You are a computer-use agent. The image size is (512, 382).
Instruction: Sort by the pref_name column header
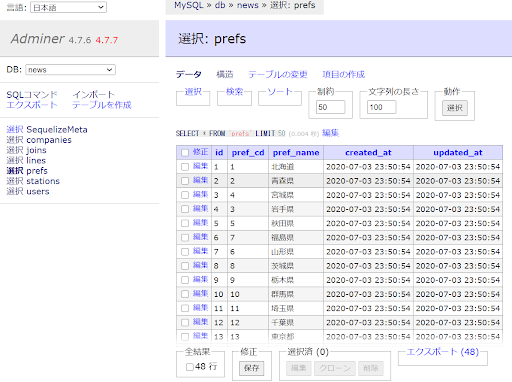pyautogui.click(x=296, y=153)
